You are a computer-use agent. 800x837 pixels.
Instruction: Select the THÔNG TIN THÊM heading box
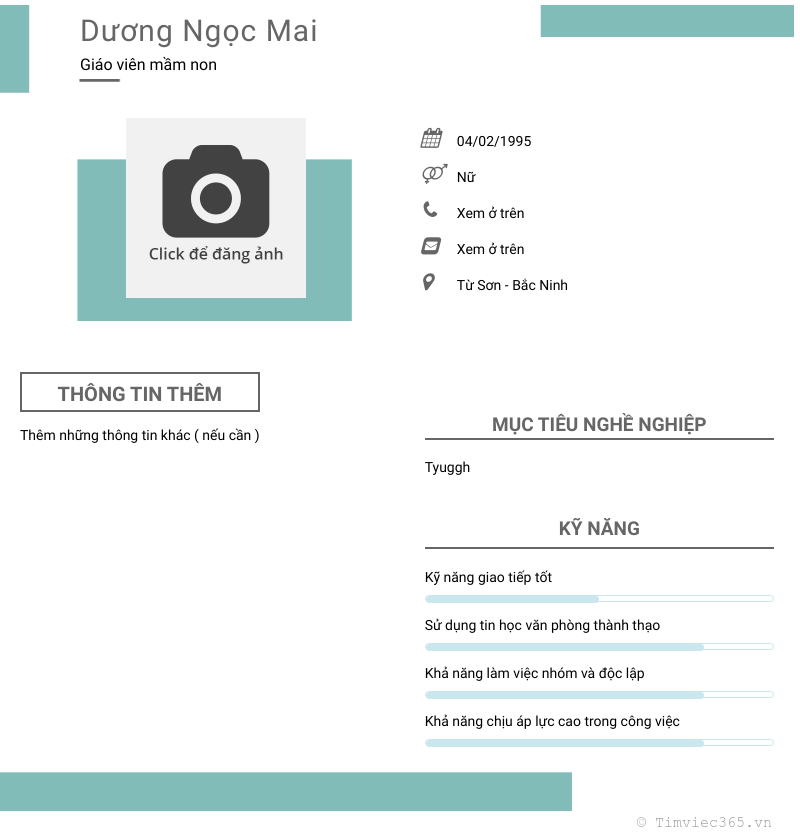pos(140,393)
